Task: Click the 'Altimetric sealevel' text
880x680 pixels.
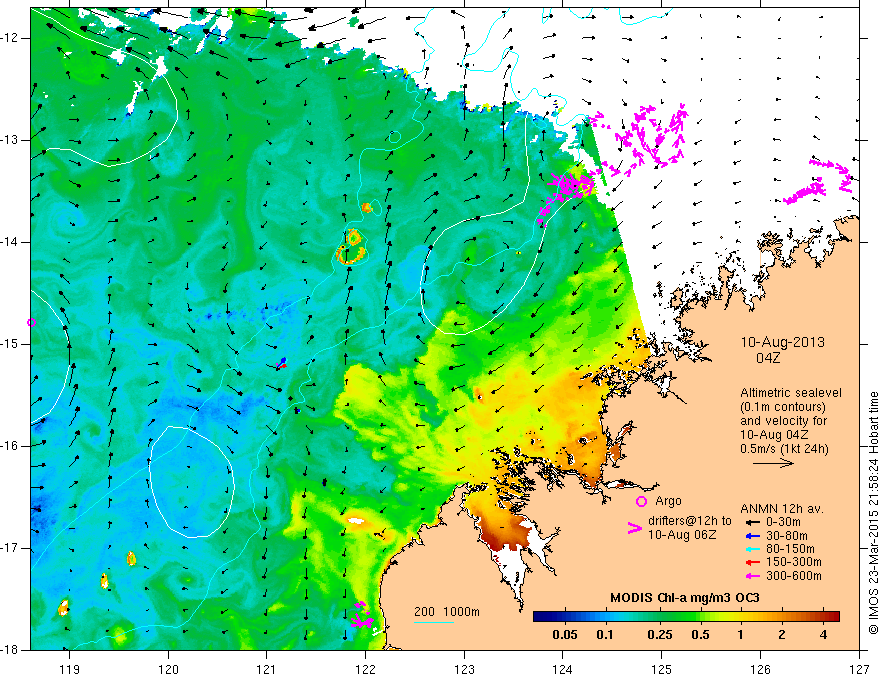Action: pos(791,393)
